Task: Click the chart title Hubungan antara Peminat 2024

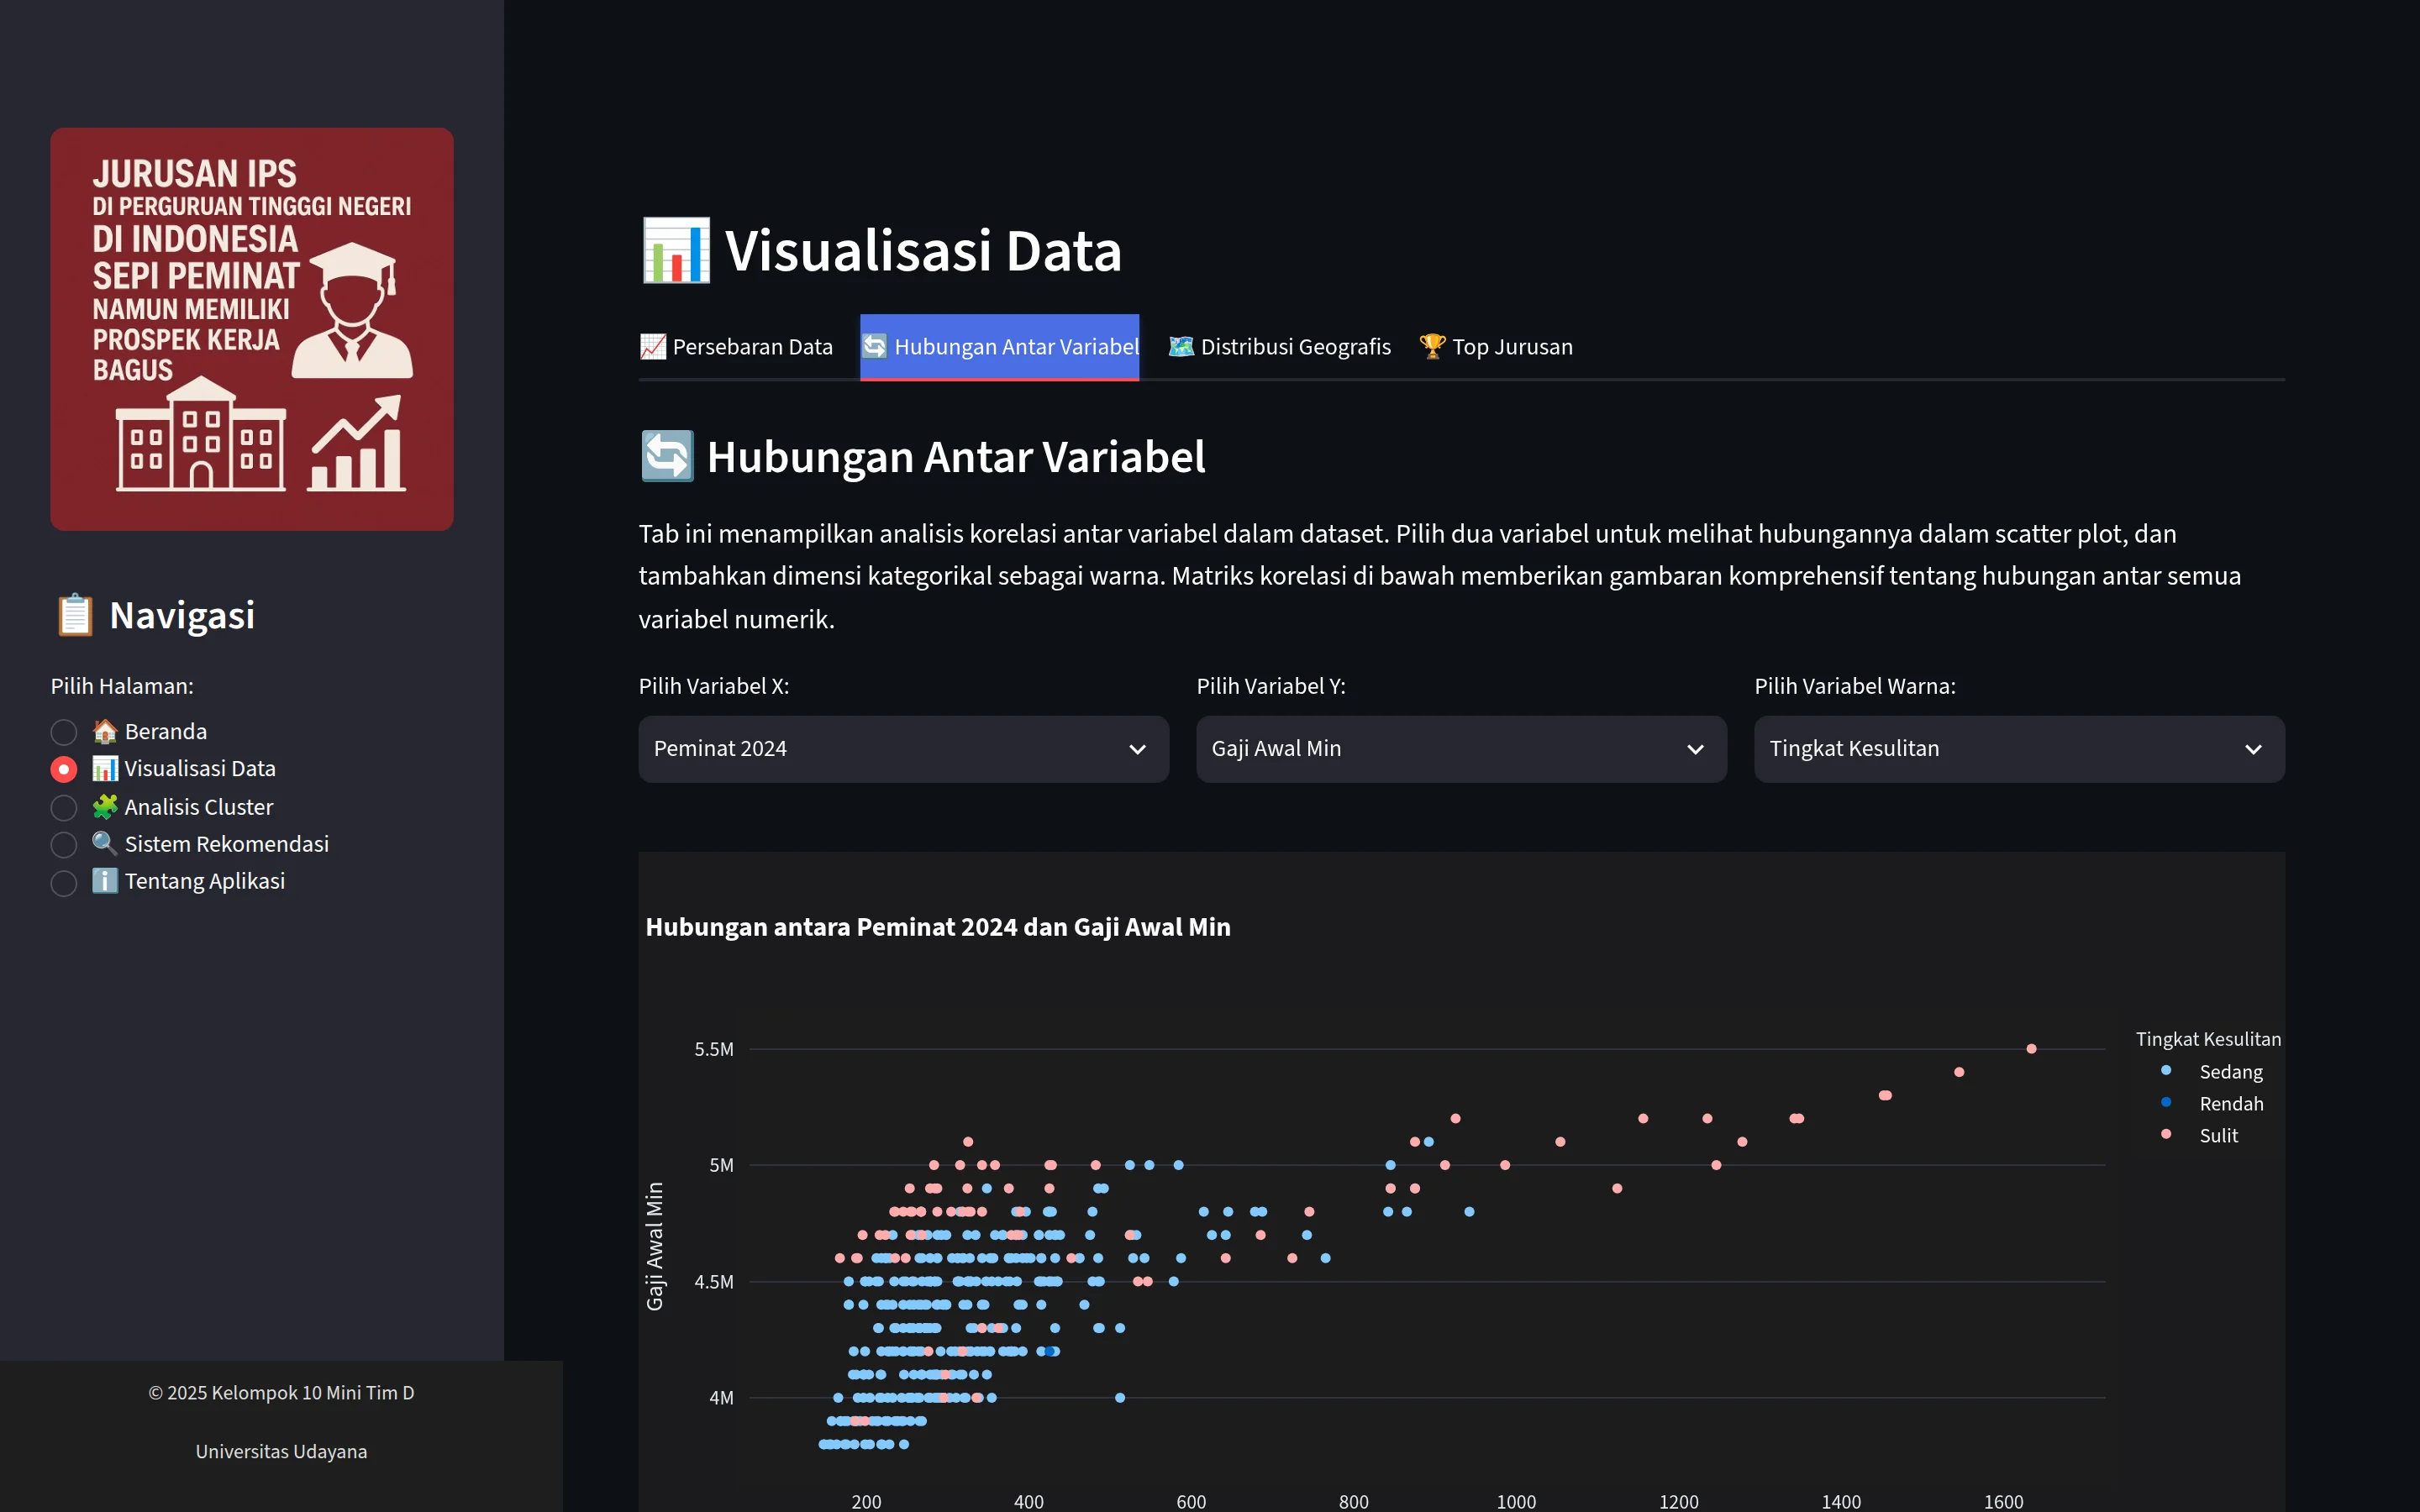Action: (938, 927)
